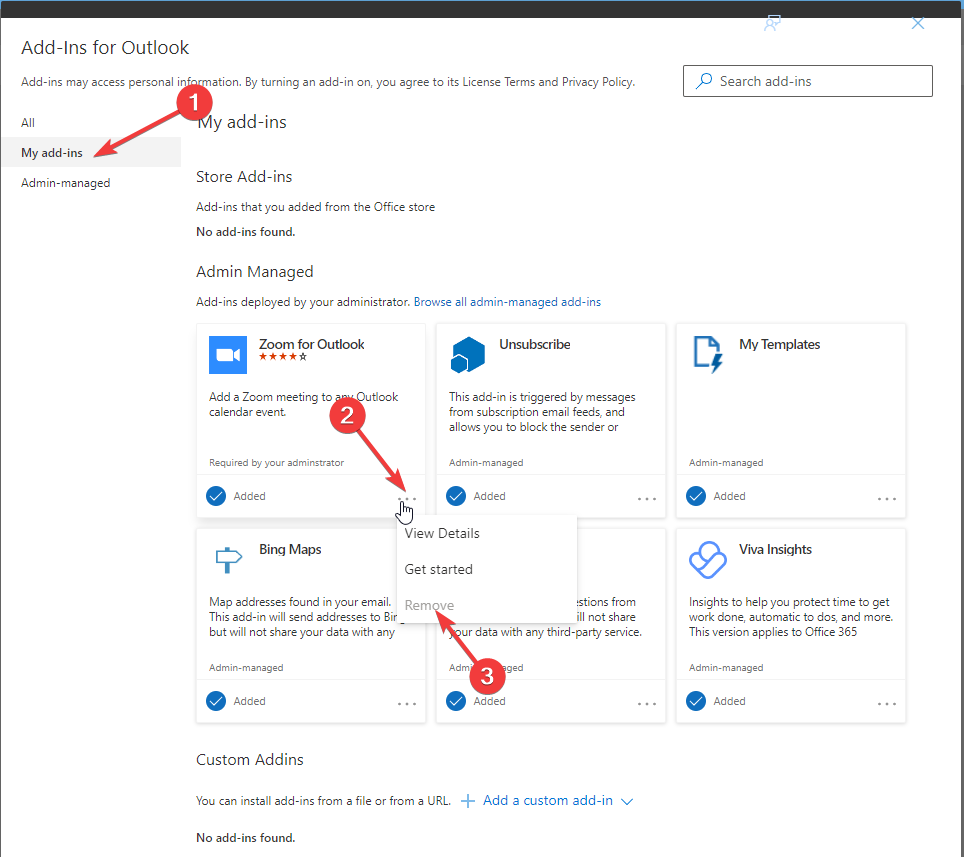
Task: Click 'You can install add-ins from a file' text
Action: click(x=323, y=800)
